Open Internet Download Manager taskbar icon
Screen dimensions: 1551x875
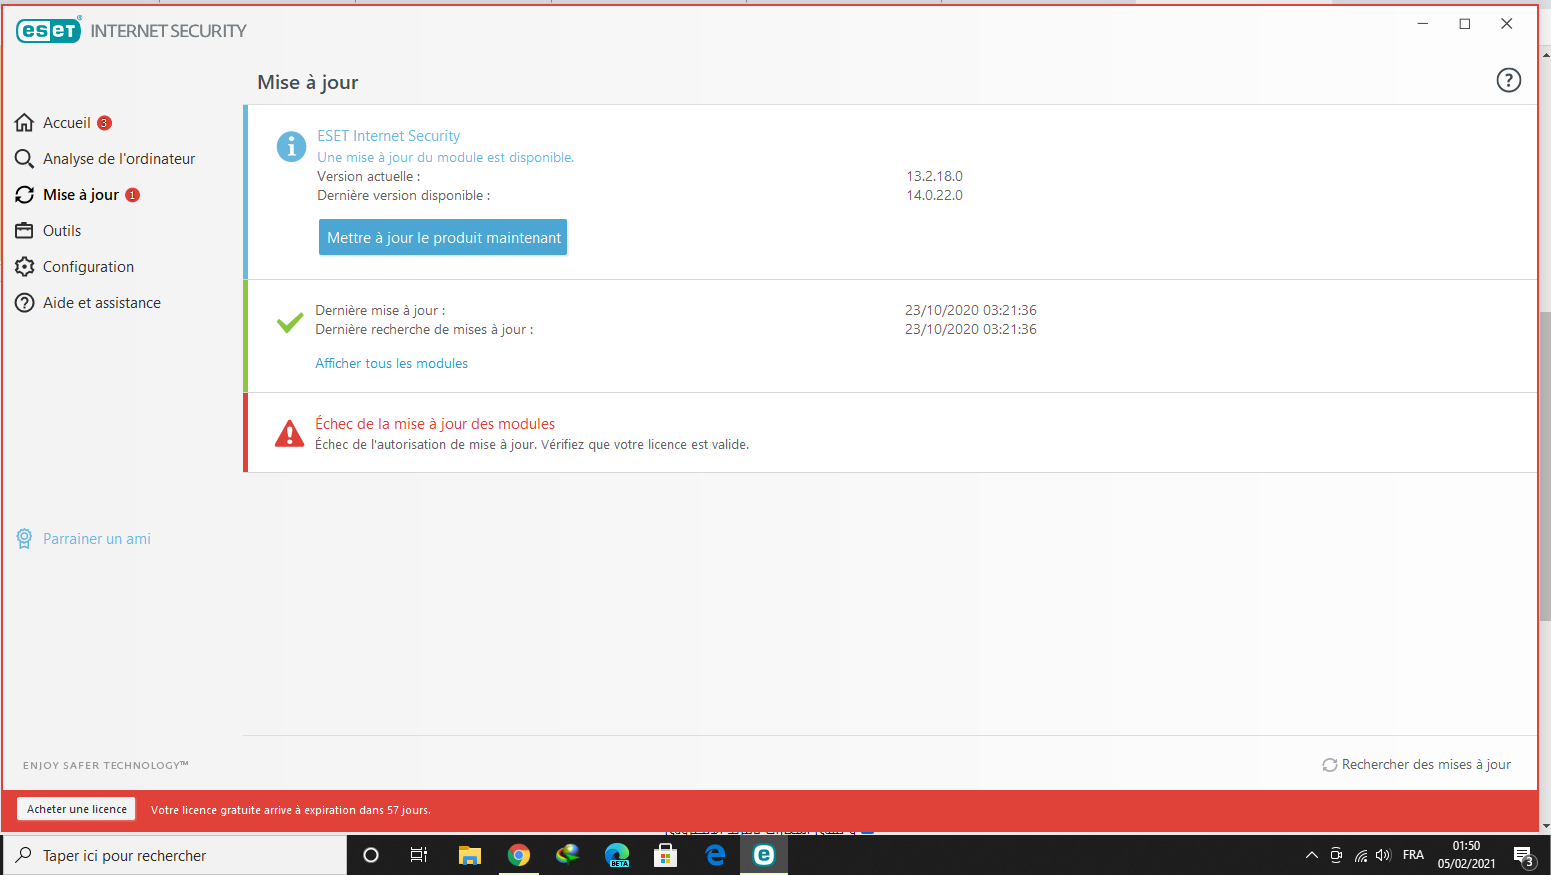pyautogui.click(x=567, y=855)
